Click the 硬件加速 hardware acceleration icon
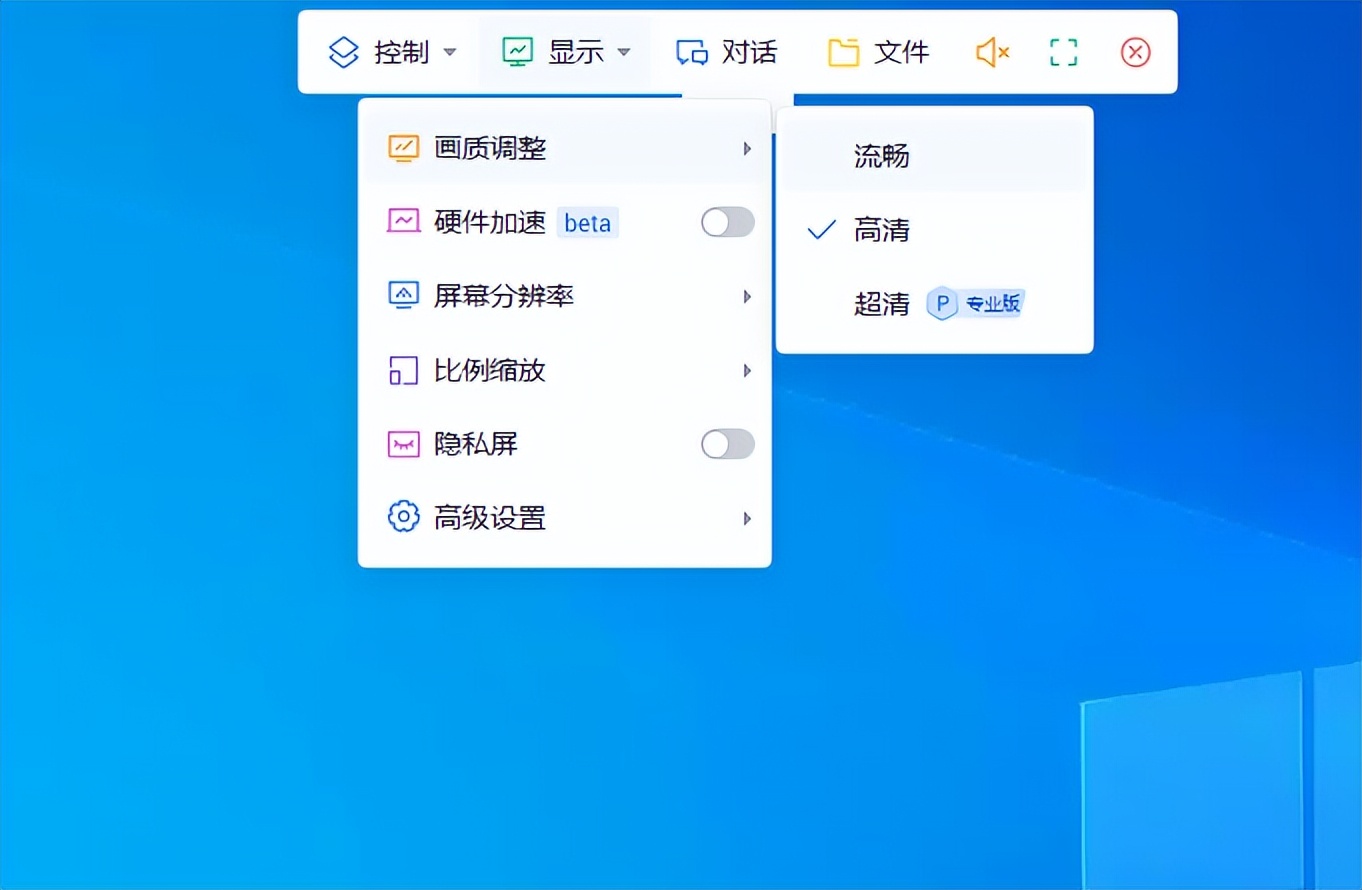Screen dimensions: 1362x890 coord(402,222)
